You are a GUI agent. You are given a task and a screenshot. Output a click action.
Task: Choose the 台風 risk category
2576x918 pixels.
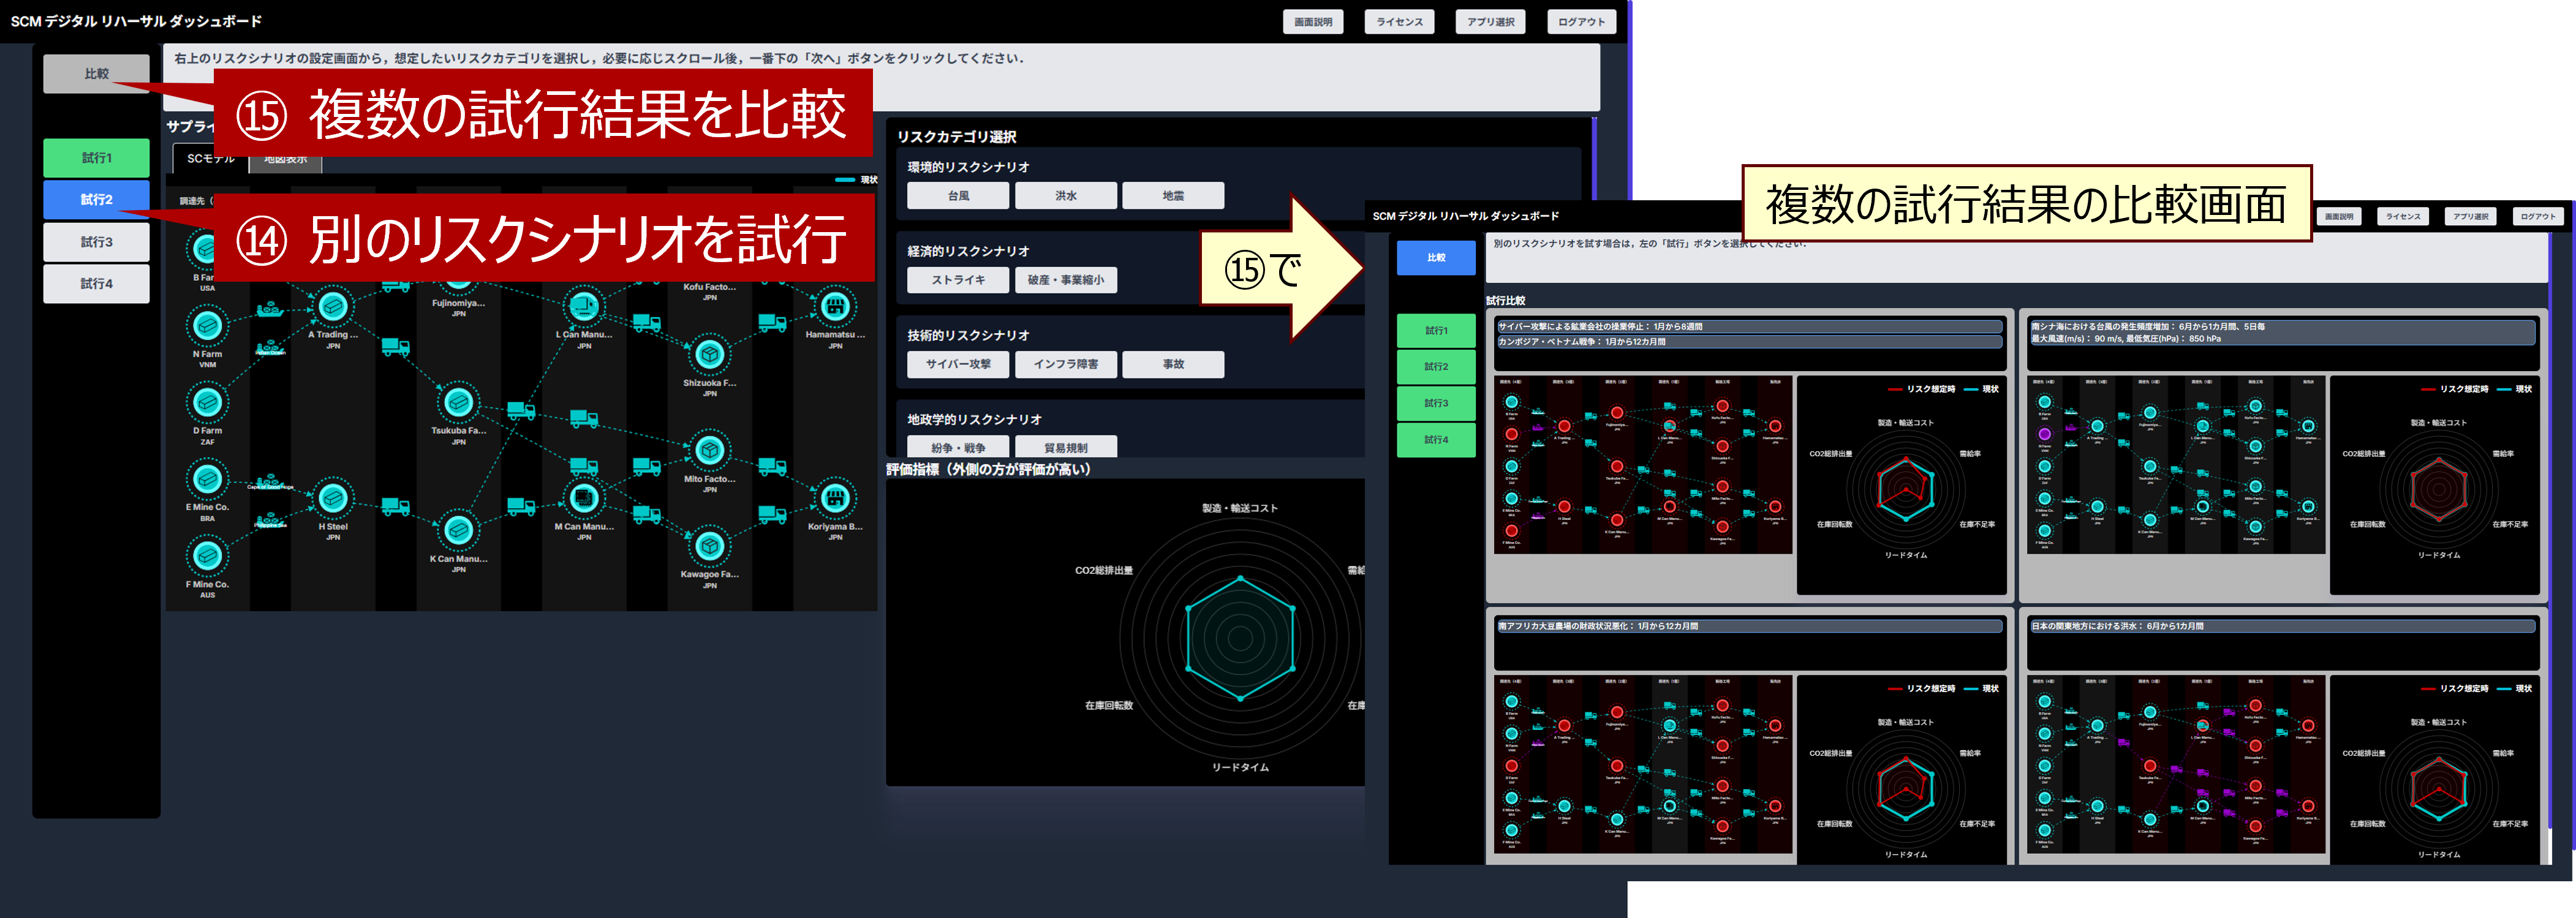click(957, 196)
